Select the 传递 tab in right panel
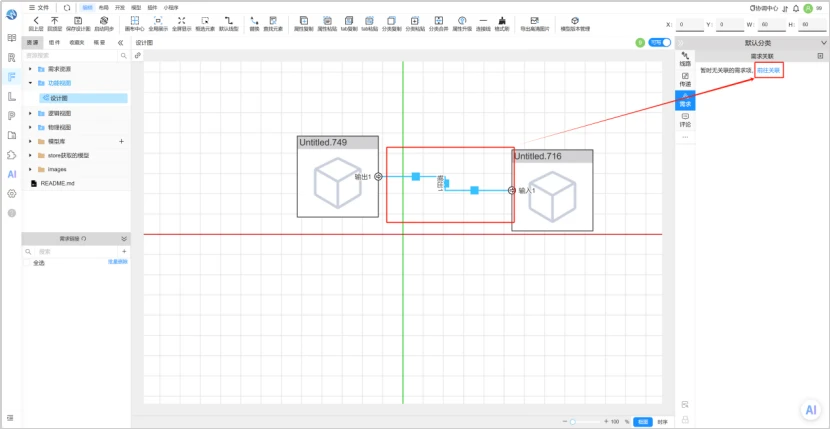Image resolution: width=830 pixels, height=429 pixels. click(685, 79)
